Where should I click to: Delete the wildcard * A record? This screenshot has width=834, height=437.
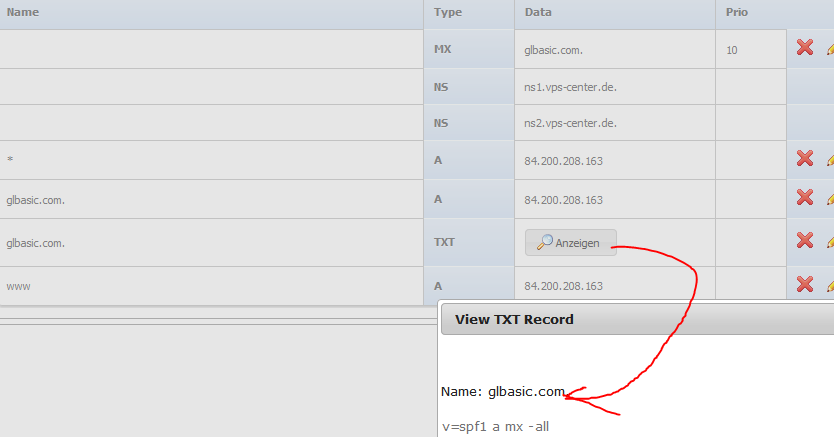[x=805, y=158]
